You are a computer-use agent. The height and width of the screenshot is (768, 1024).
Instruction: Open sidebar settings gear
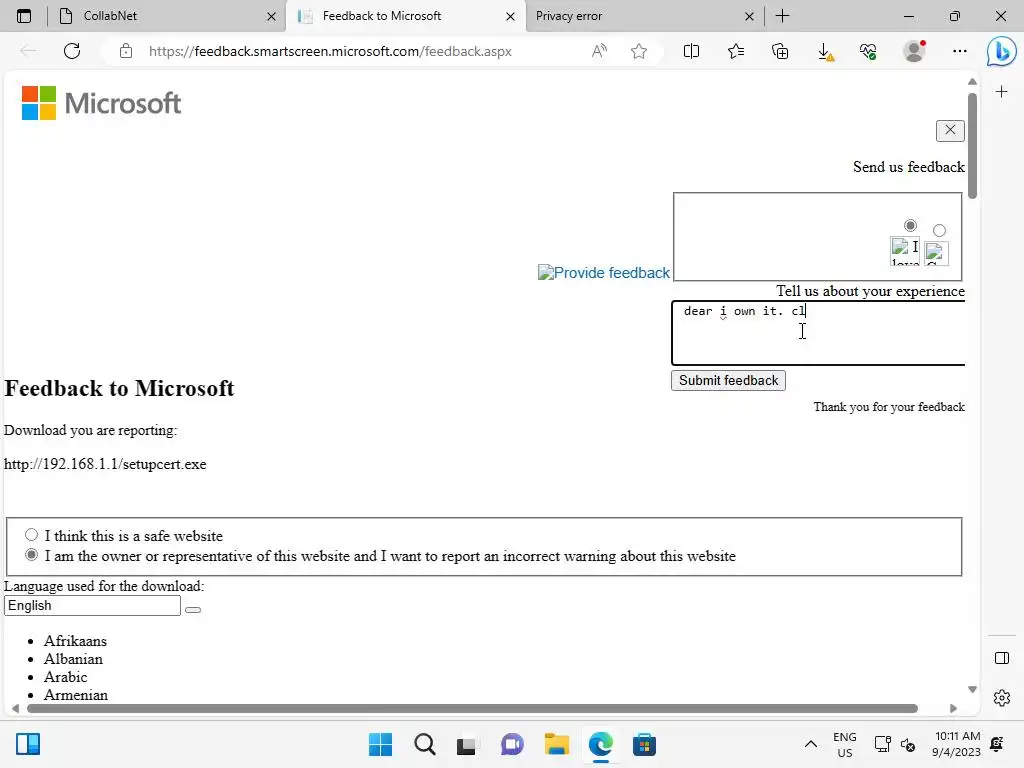click(x=1002, y=698)
